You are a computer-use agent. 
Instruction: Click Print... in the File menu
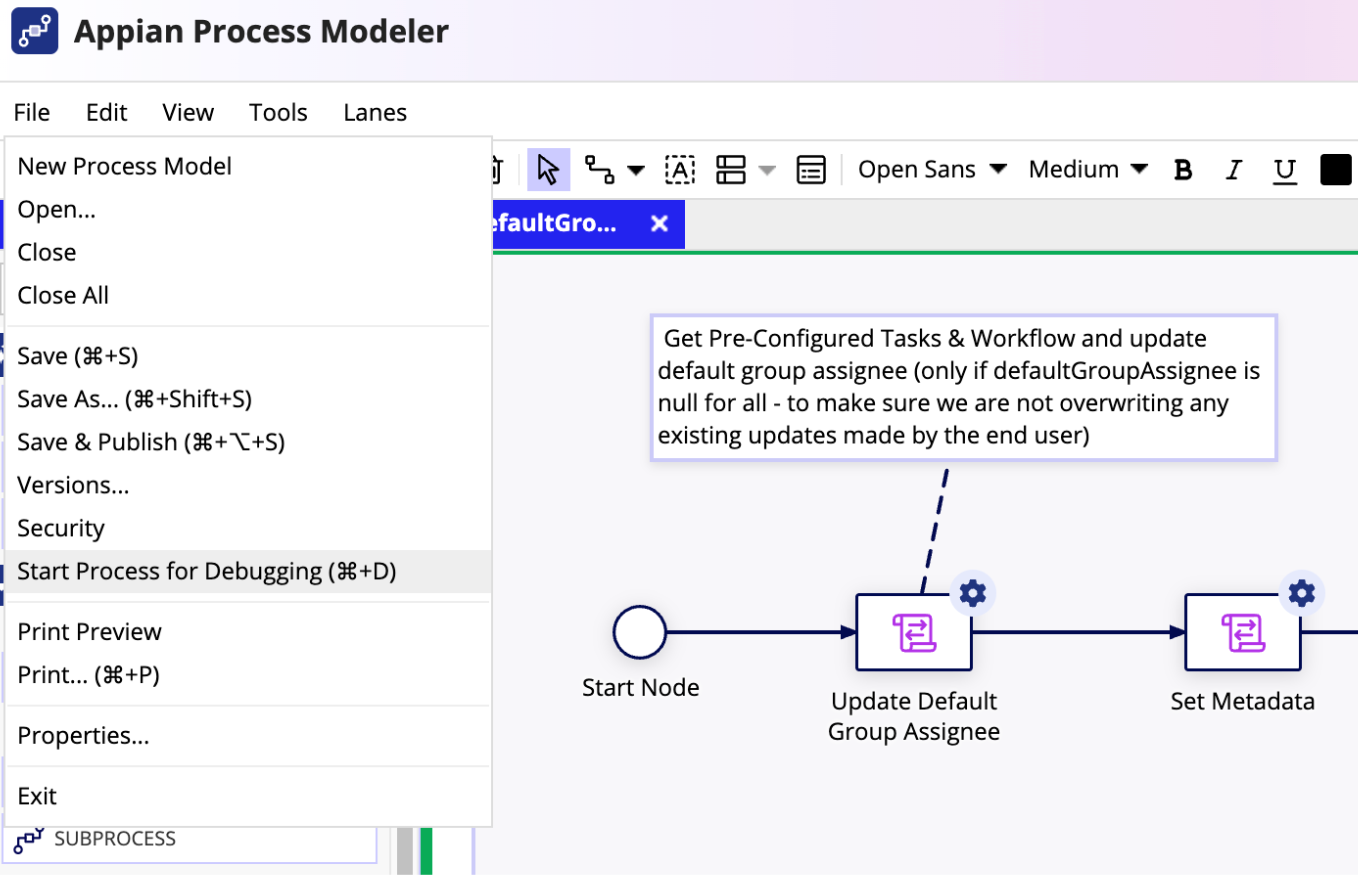[x=248, y=675]
